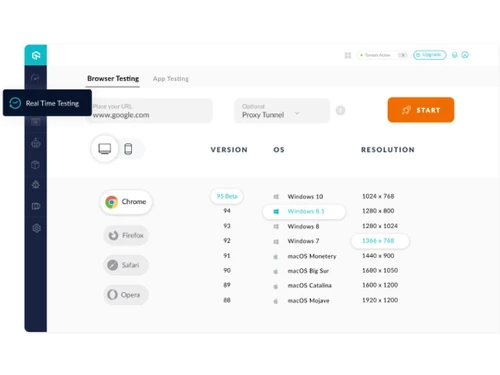500x375 pixels.
Task: Select Chrome version 92
Action: pos(227,241)
